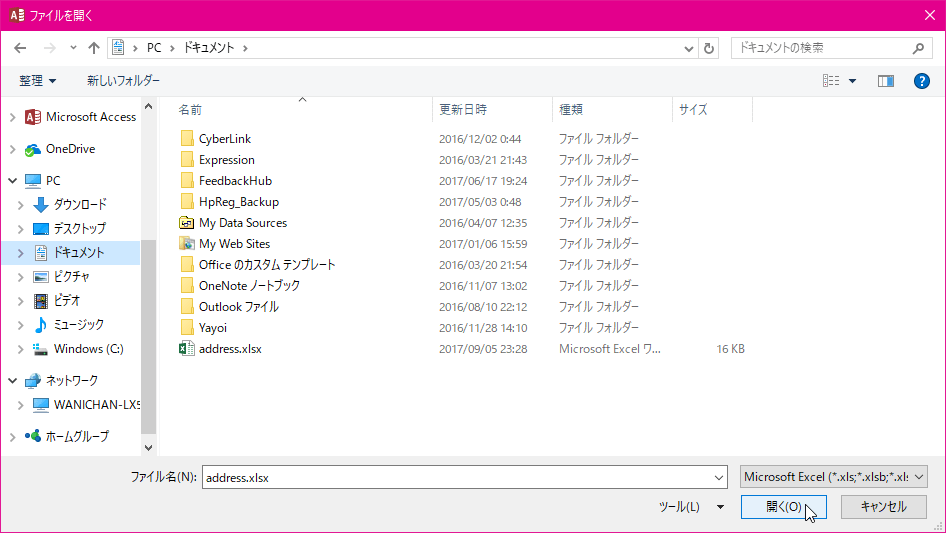Screen dimensions: 946x533
Task: Collapse the ネットワーク tree node
Action: coord(13,380)
